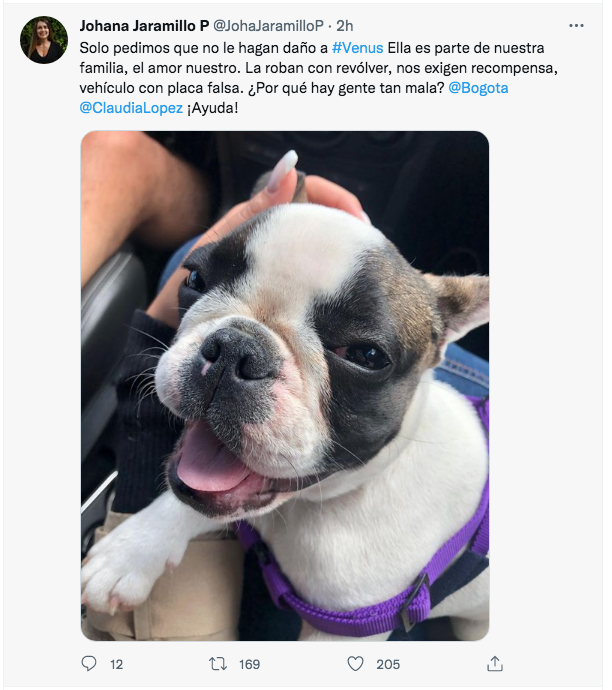
Task: Click the retweet count 169
Action: [249, 664]
